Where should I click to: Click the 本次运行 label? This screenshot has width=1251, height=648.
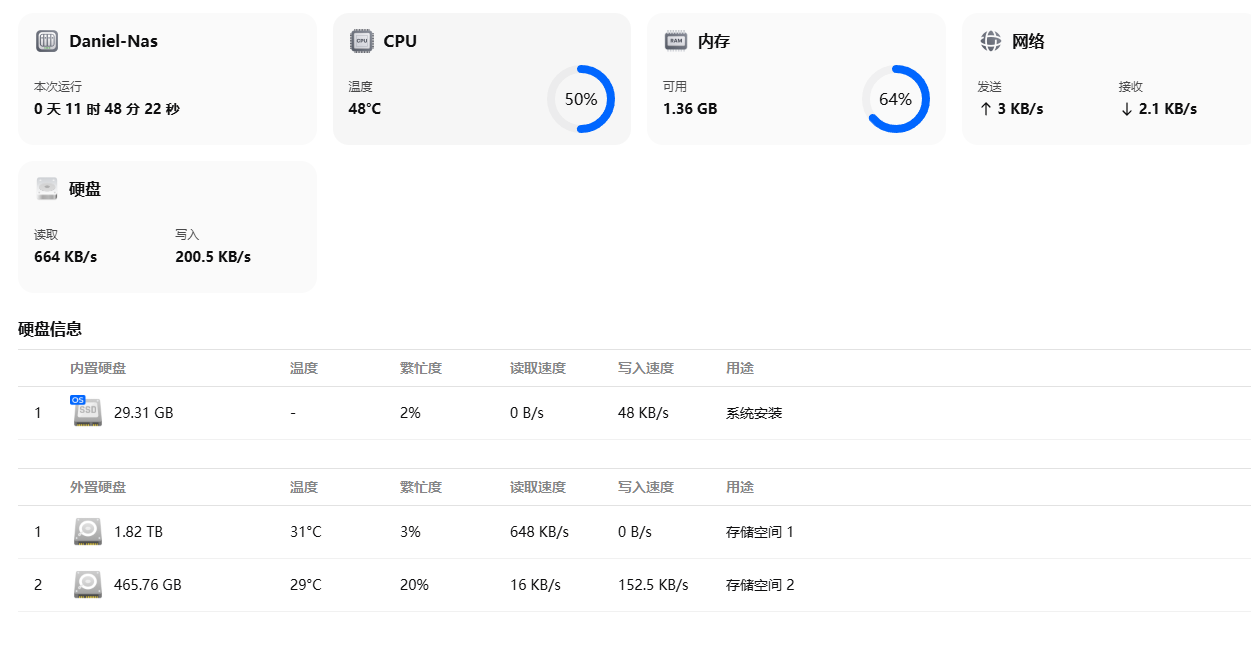tap(58, 87)
